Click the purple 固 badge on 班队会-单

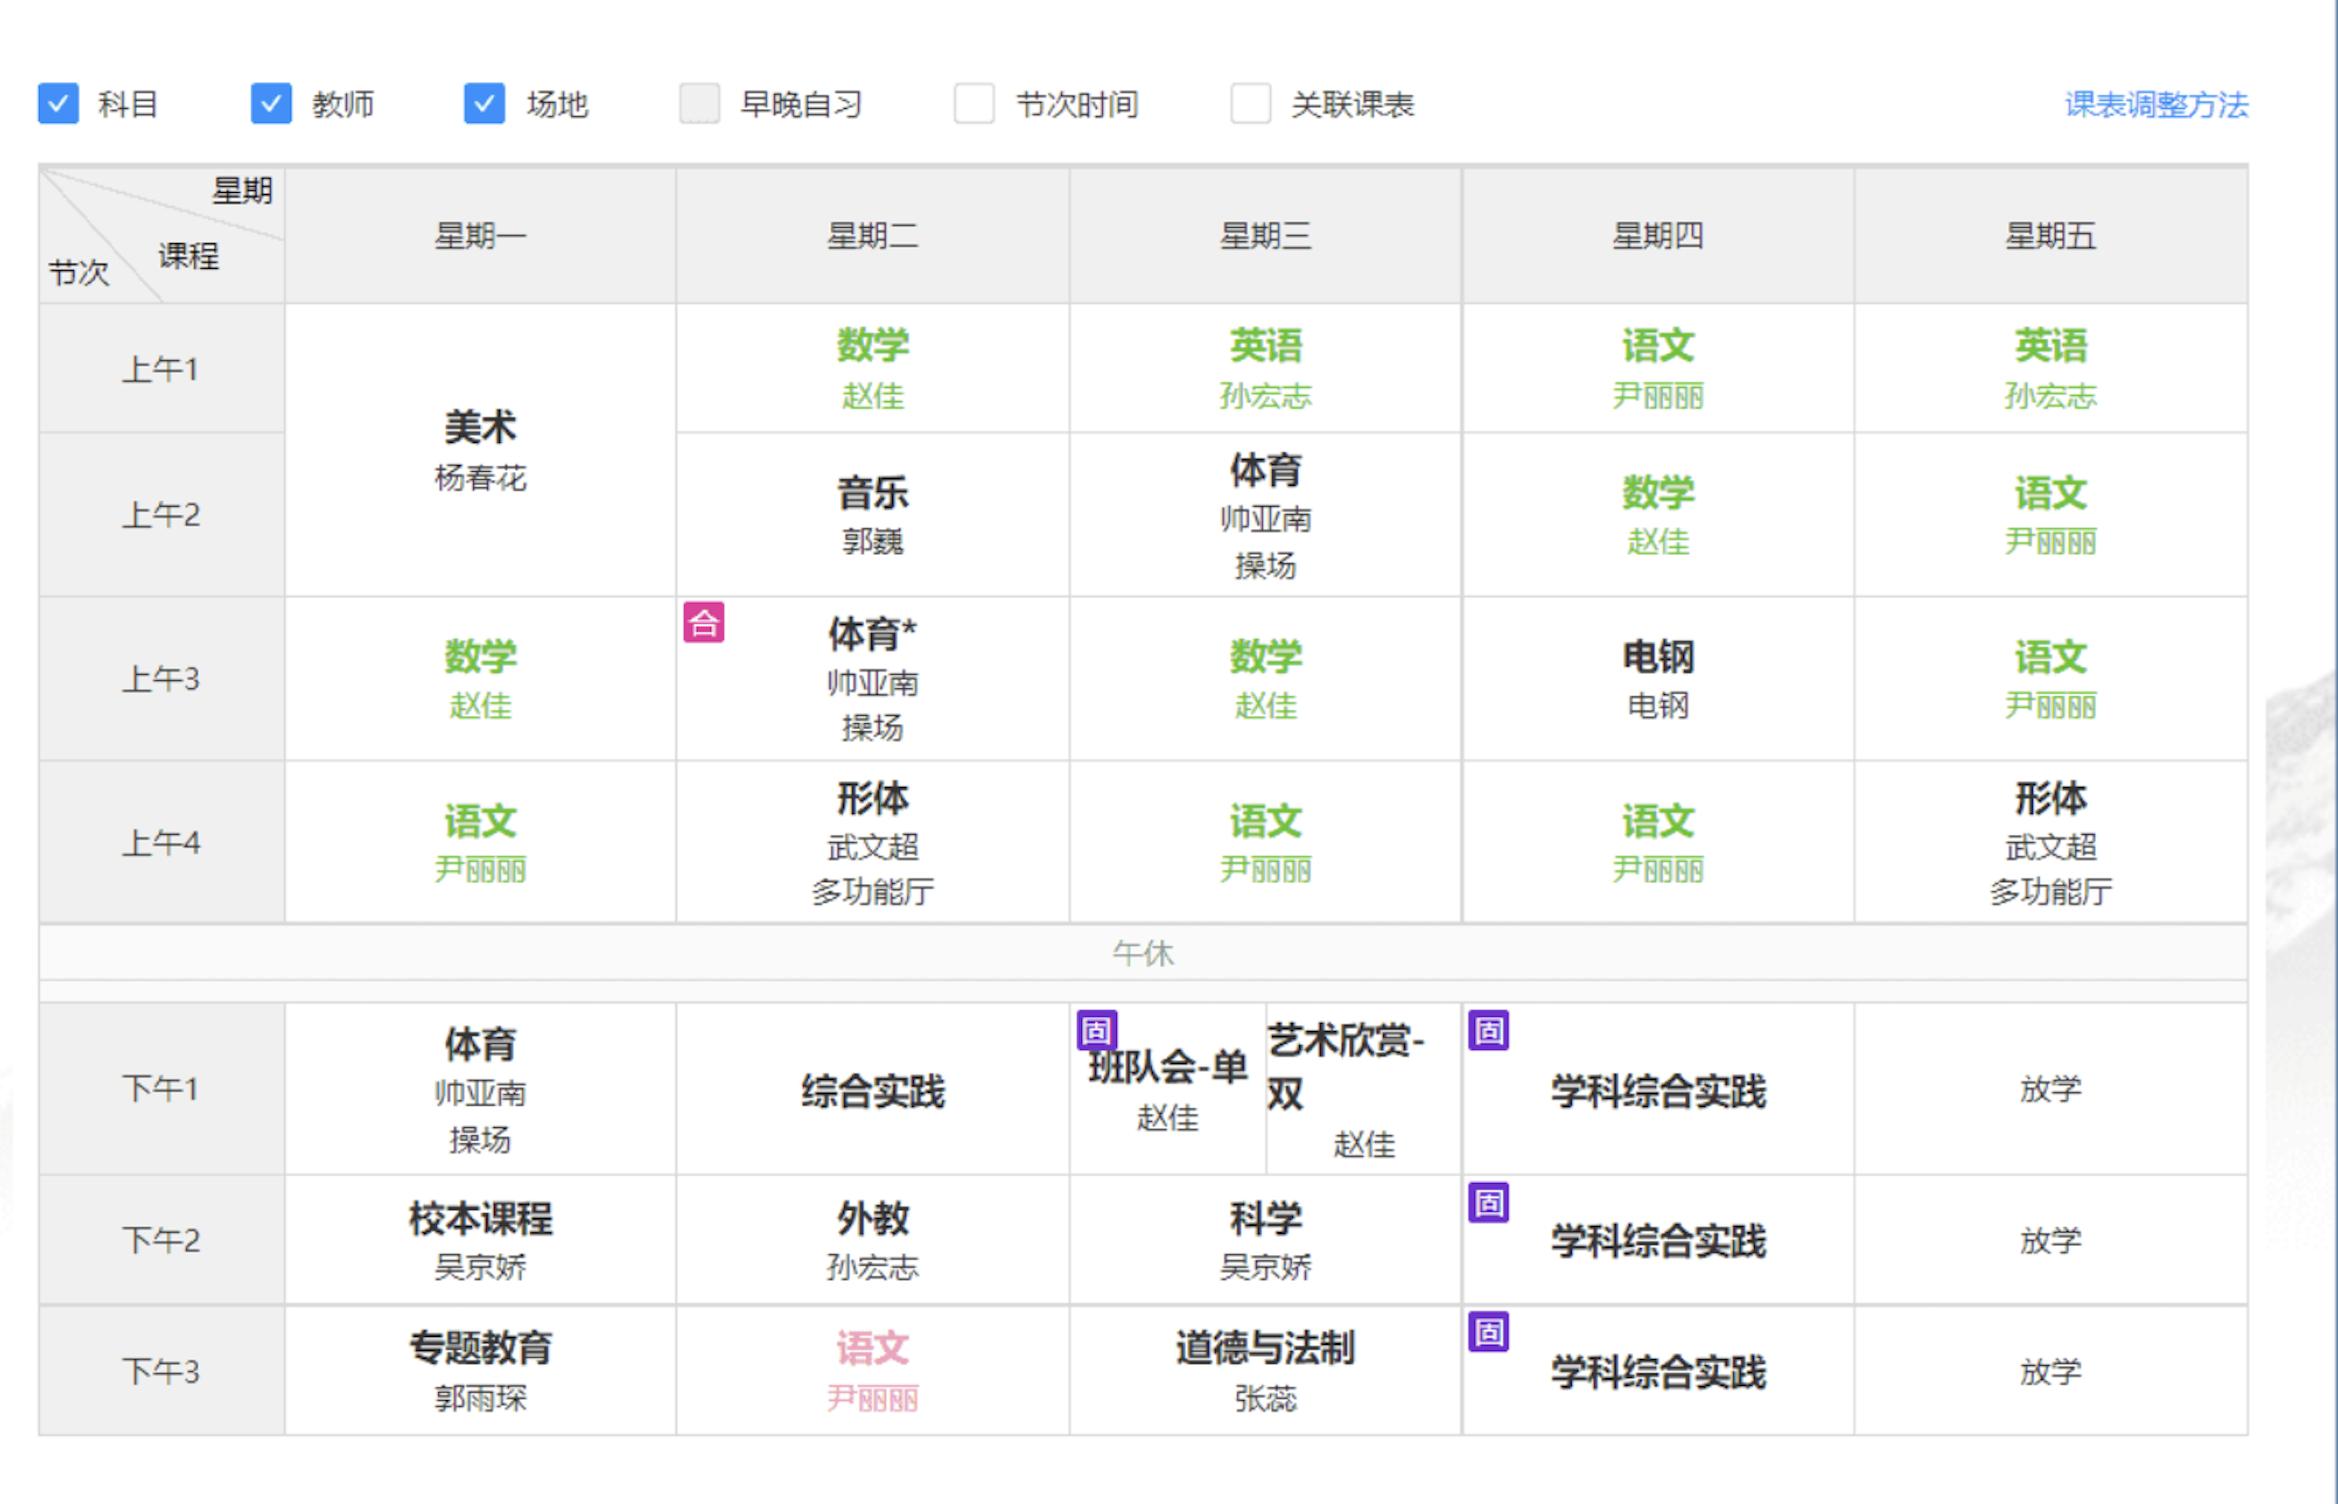[1096, 1027]
